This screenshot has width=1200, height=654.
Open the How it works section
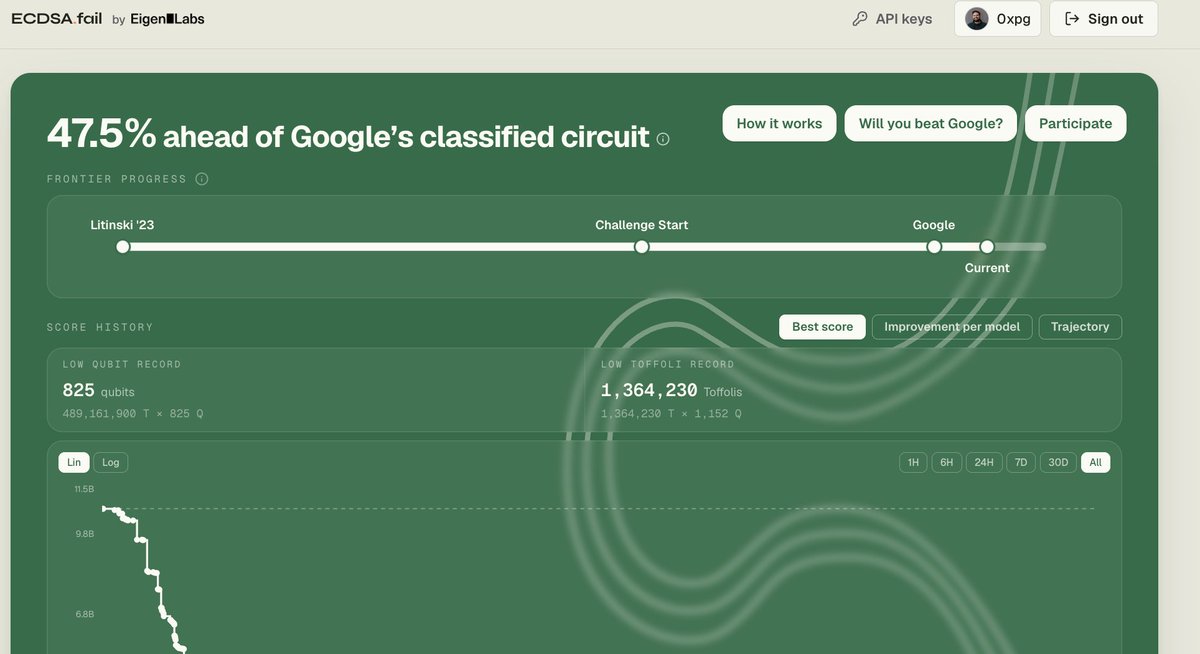point(779,124)
